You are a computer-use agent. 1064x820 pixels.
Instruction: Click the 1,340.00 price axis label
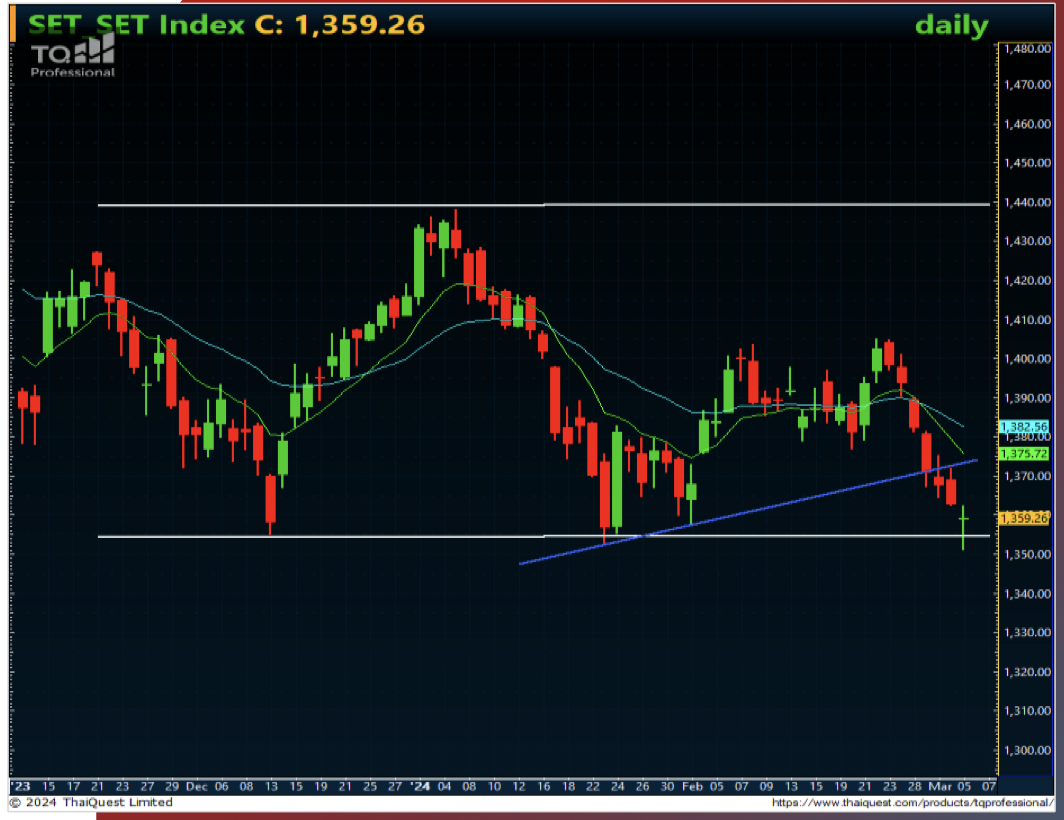coord(1027,594)
